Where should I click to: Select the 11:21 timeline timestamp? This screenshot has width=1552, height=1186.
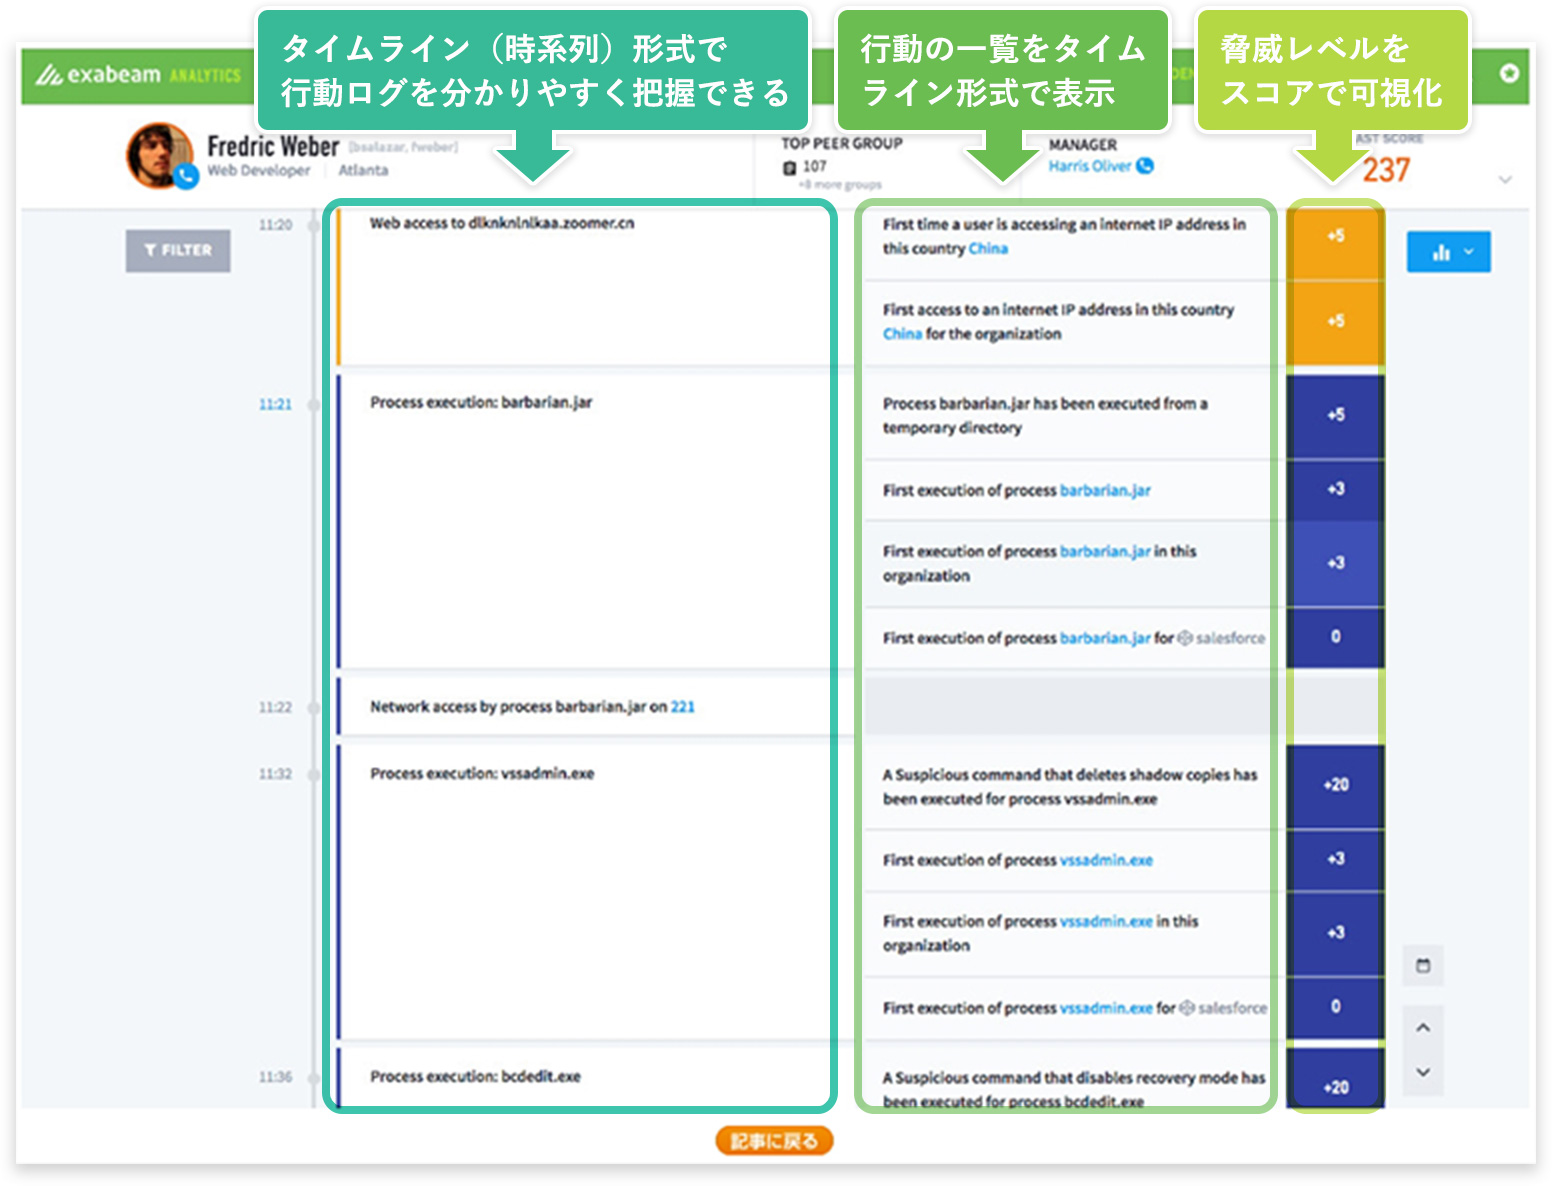point(275,405)
